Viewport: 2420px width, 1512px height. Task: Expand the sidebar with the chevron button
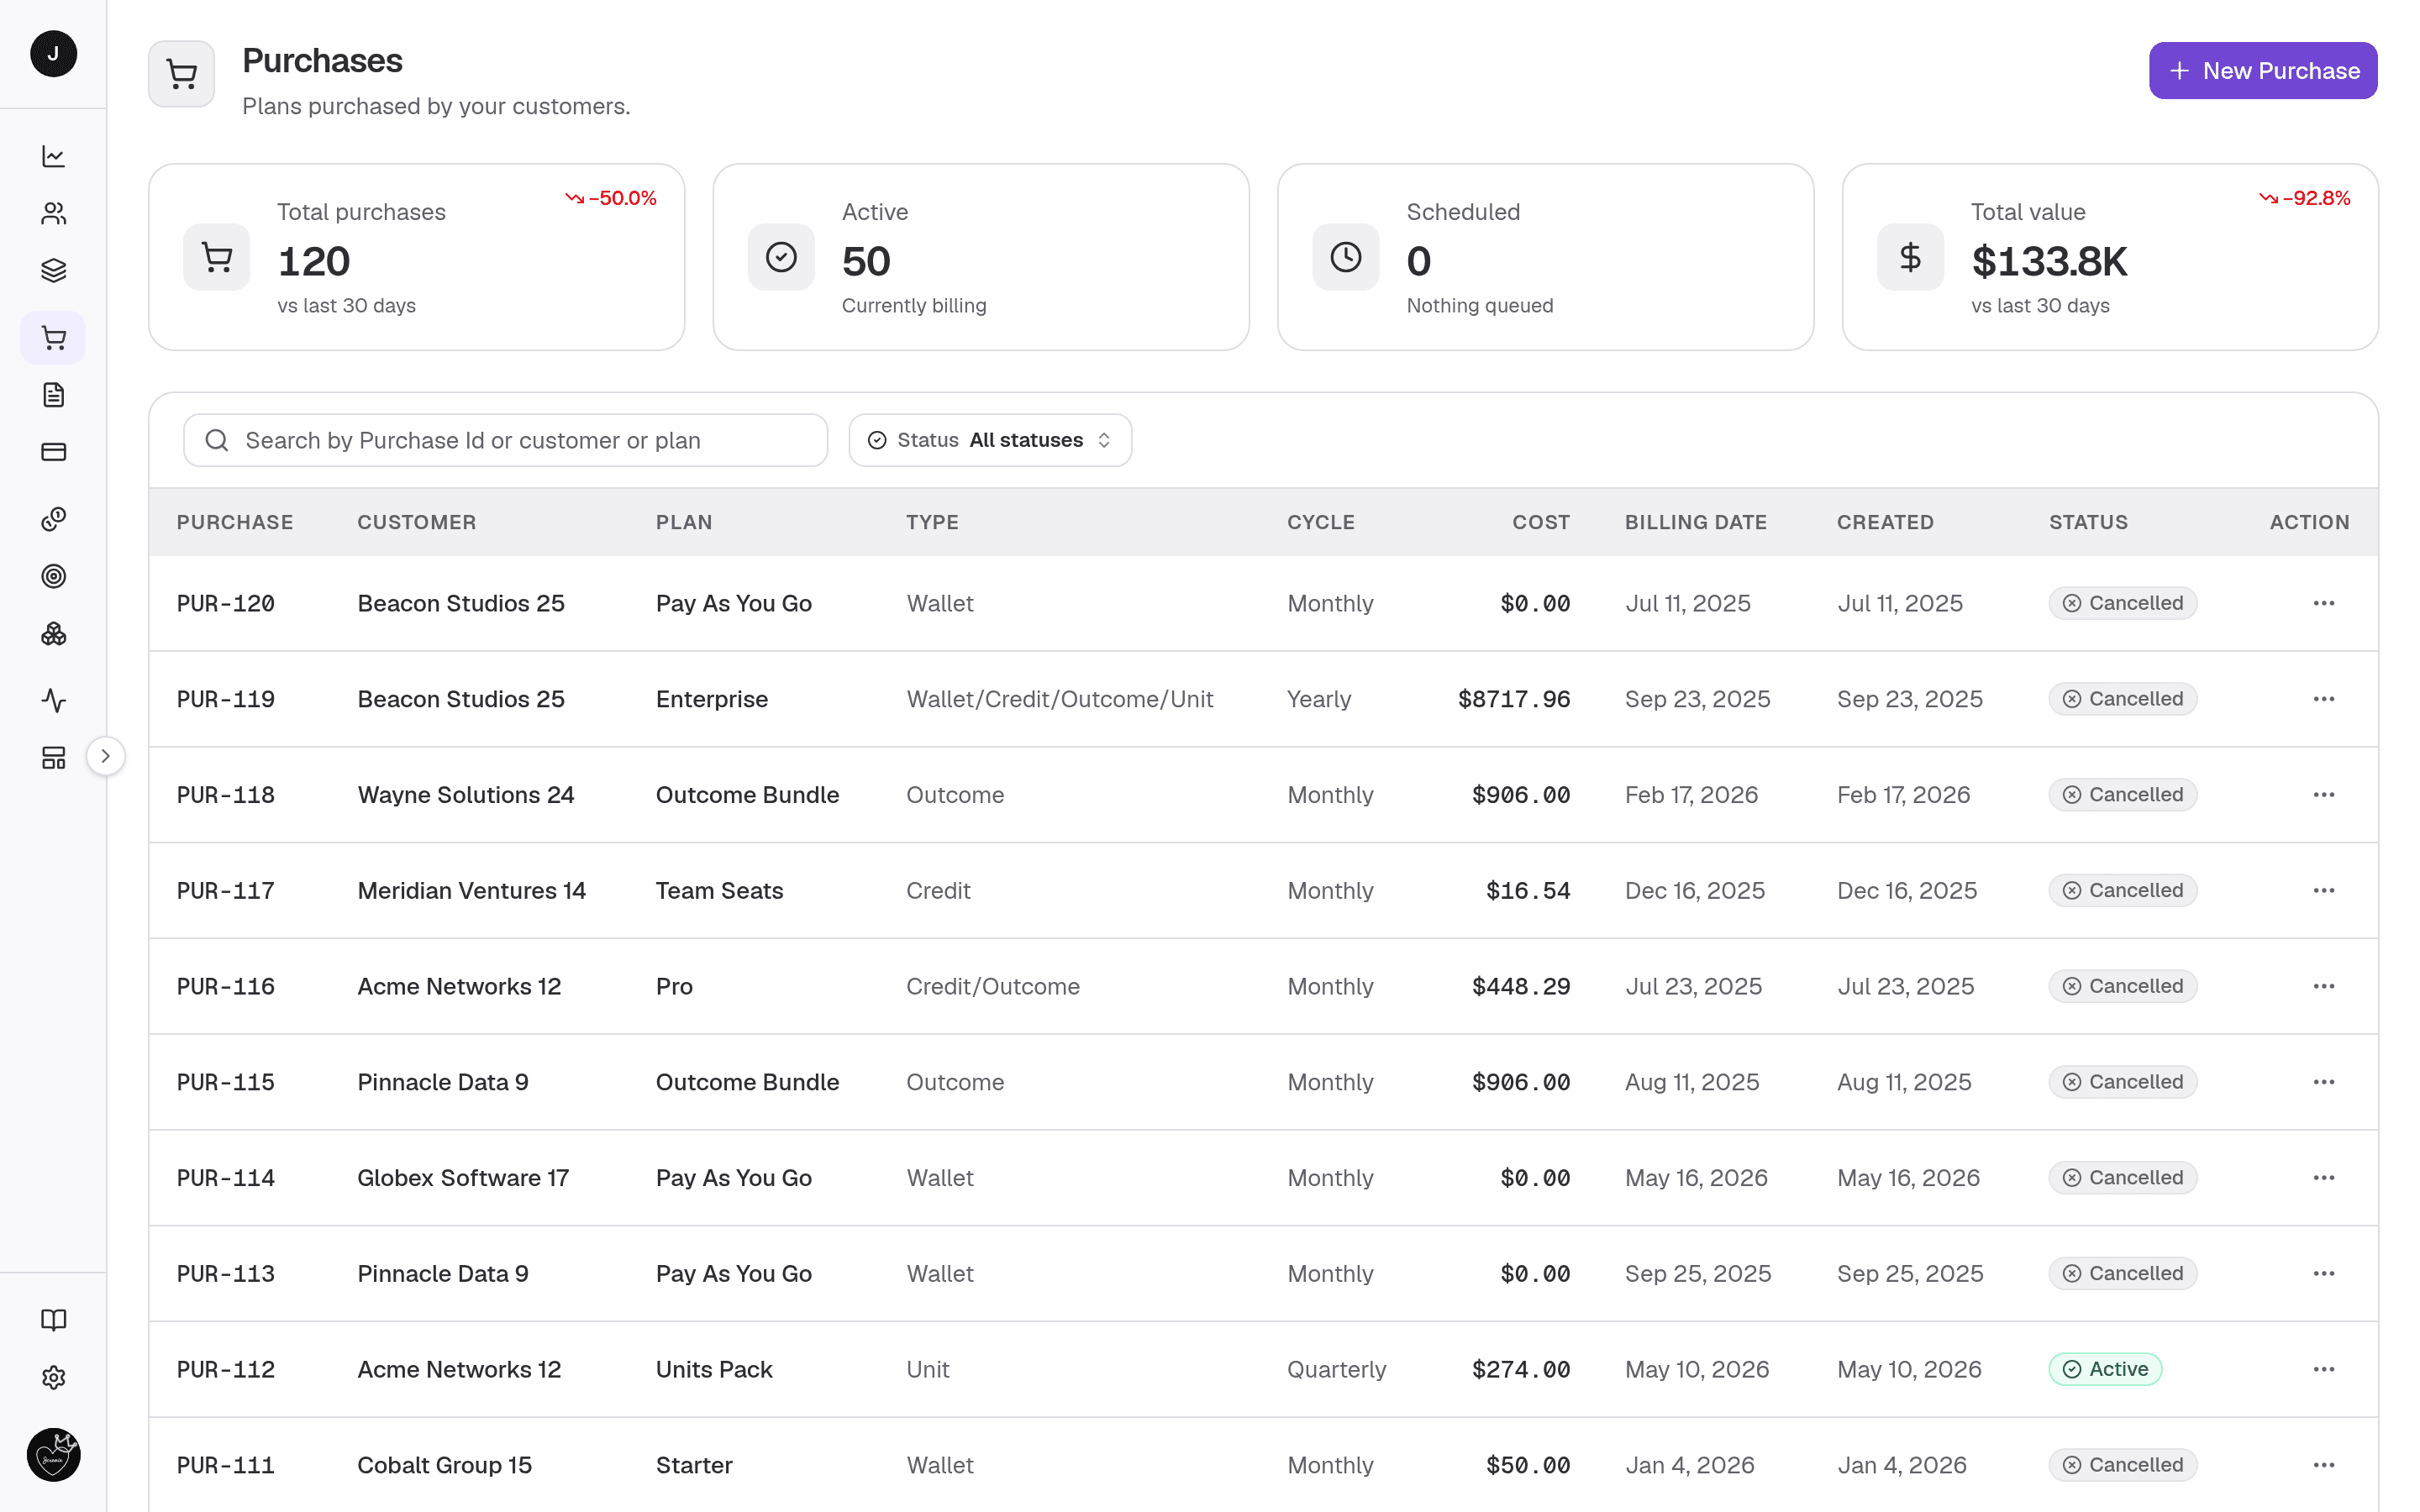(106, 756)
